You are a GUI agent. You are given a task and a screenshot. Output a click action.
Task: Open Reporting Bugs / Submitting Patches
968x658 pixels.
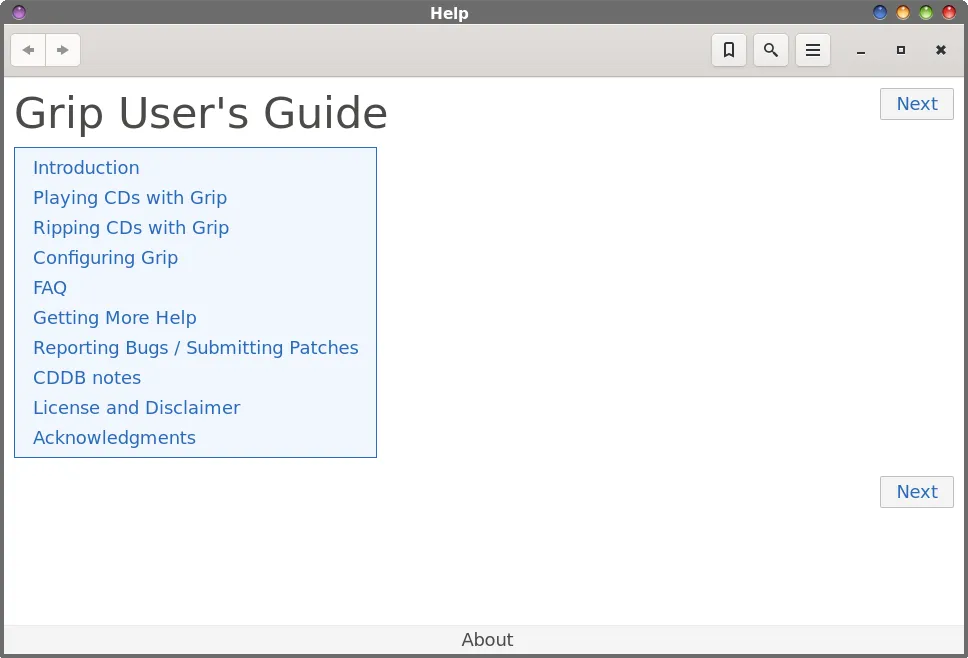tap(196, 348)
